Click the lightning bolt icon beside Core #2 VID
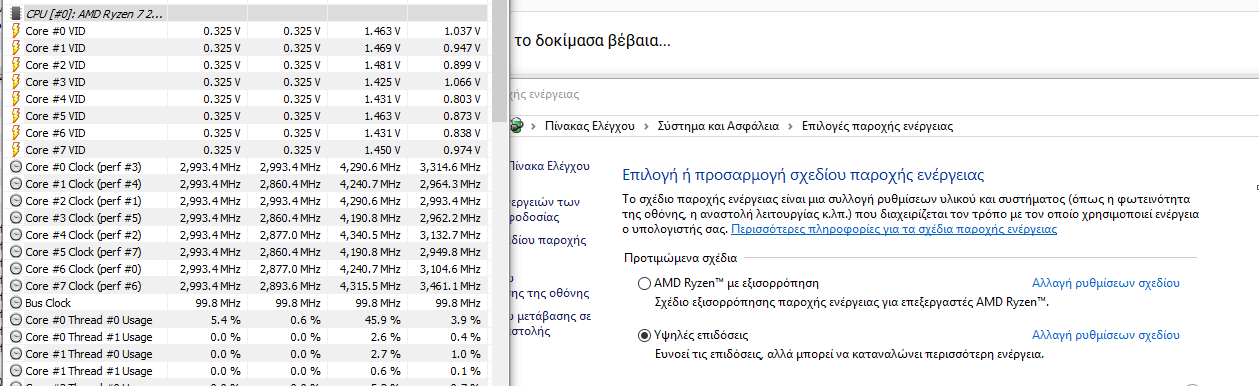 [16, 65]
